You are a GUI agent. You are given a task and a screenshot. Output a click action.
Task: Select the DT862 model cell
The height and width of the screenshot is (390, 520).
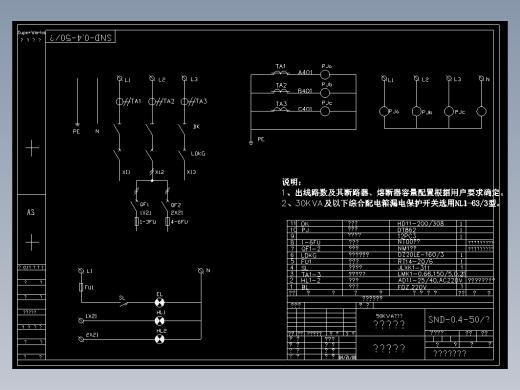[x=407, y=230]
